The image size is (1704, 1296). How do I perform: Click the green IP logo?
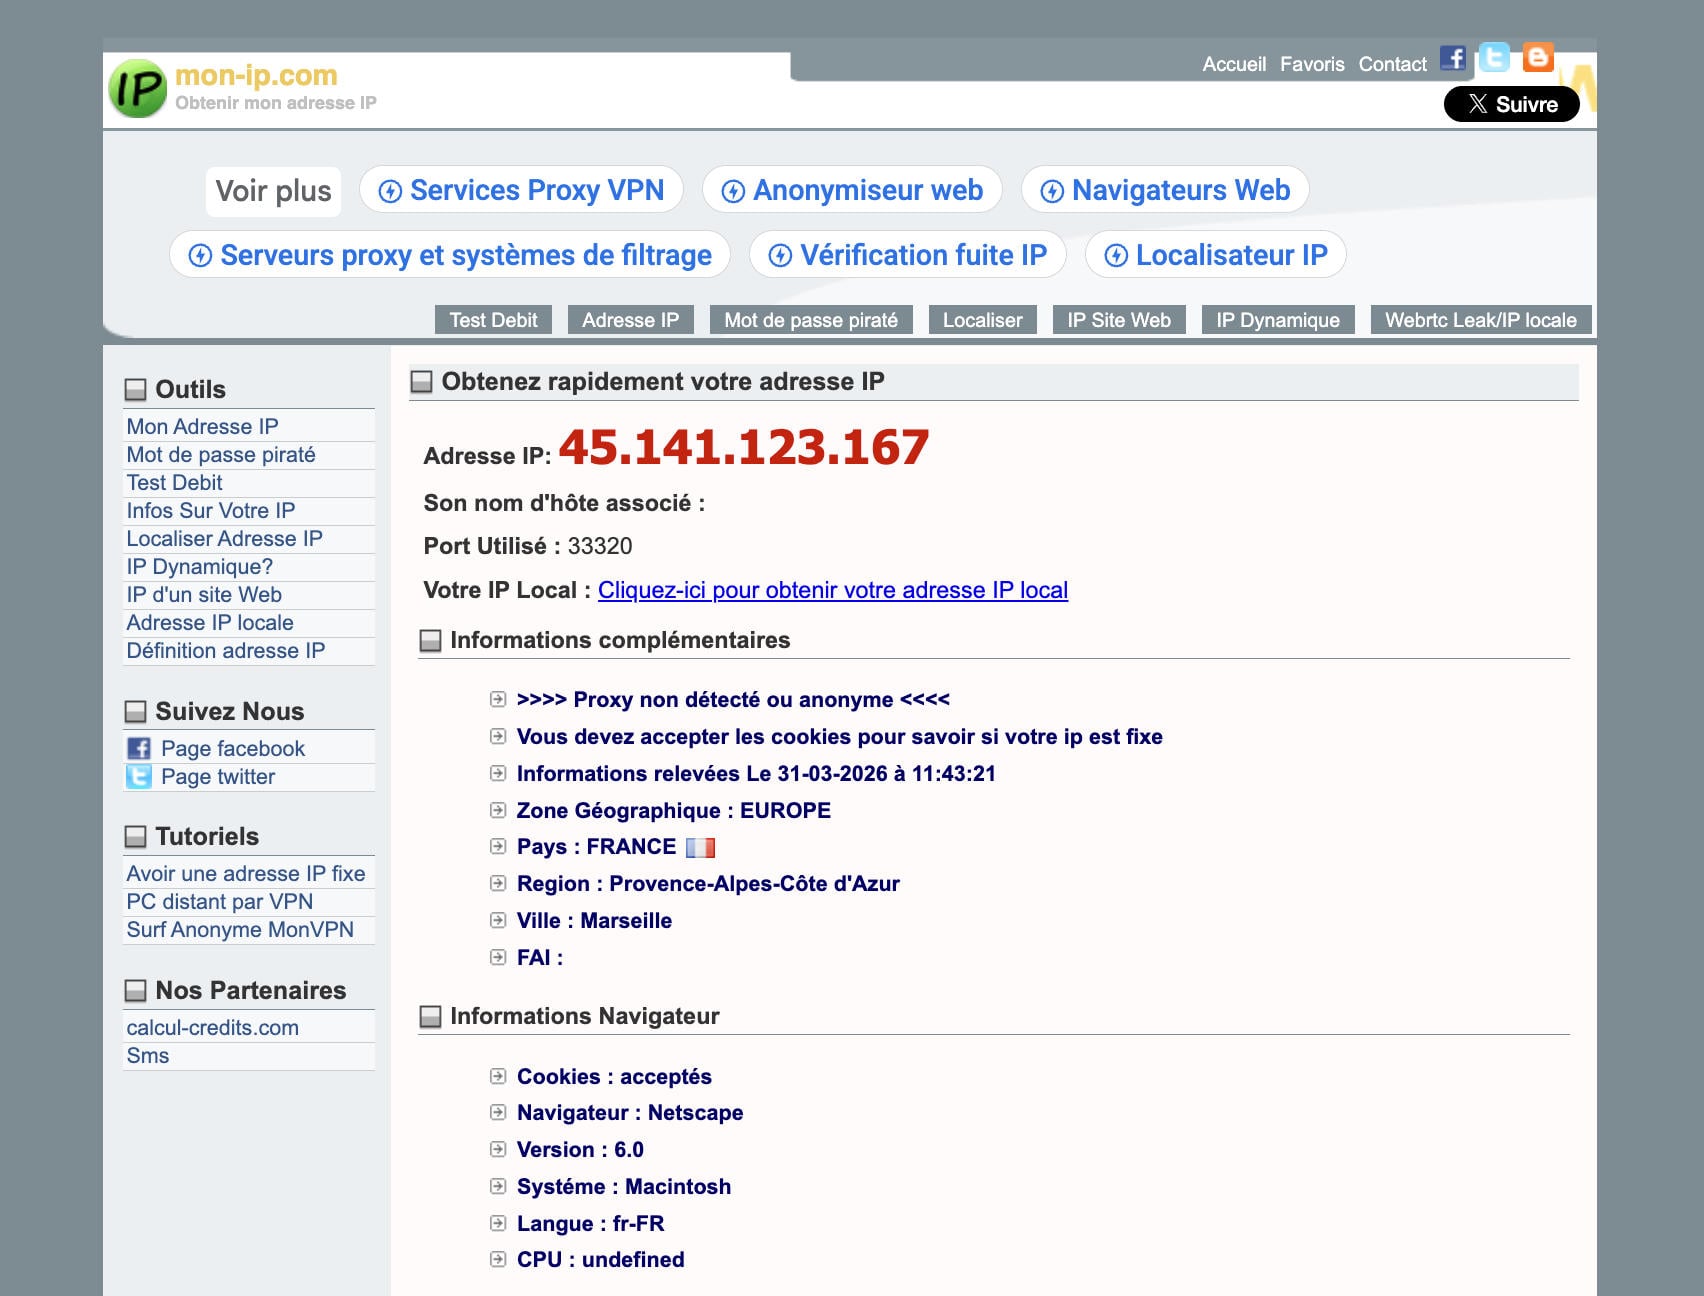point(137,89)
